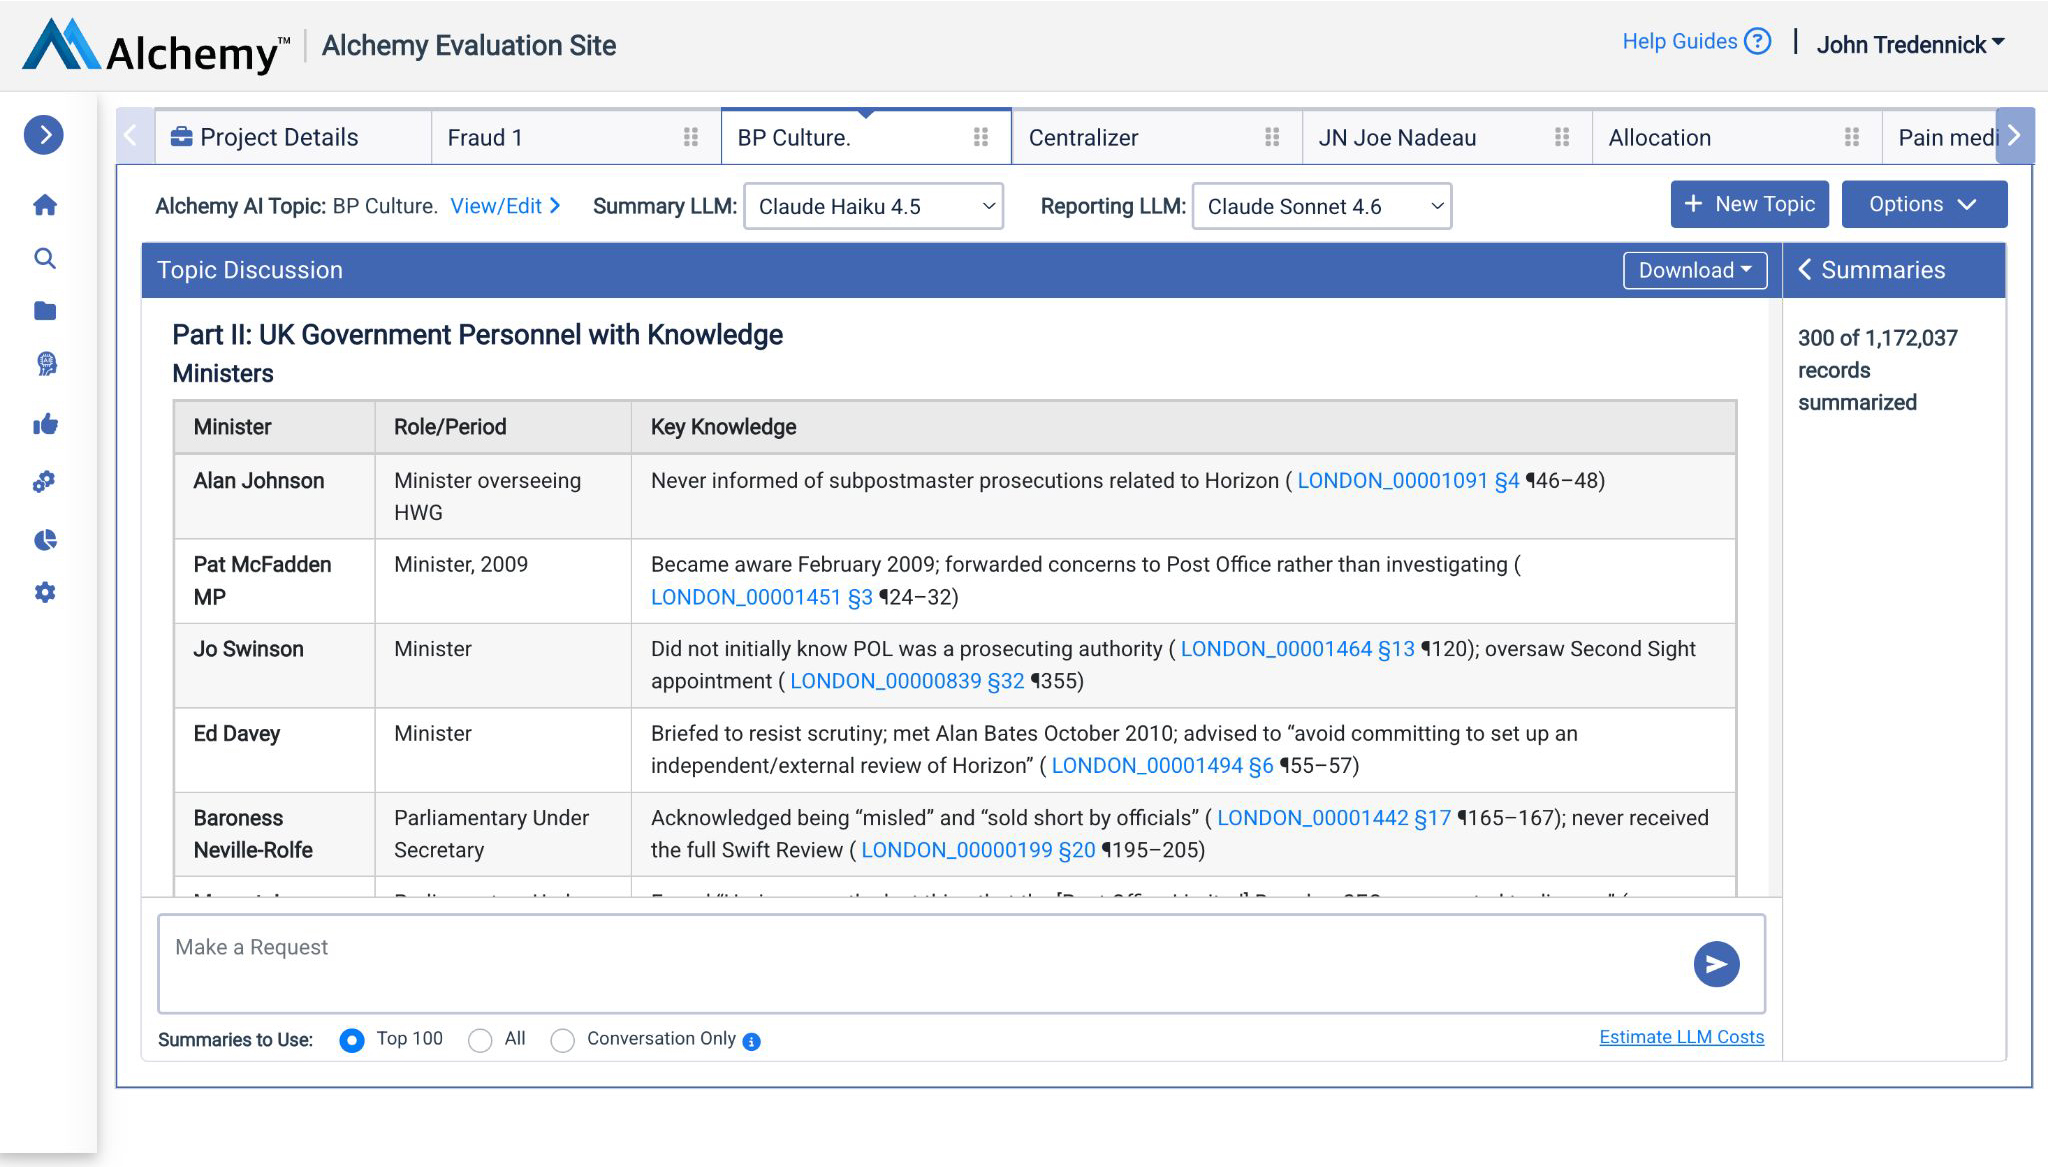Click the AI head sidebar icon
Screen dimensions: 2048x1168
point(46,364)
